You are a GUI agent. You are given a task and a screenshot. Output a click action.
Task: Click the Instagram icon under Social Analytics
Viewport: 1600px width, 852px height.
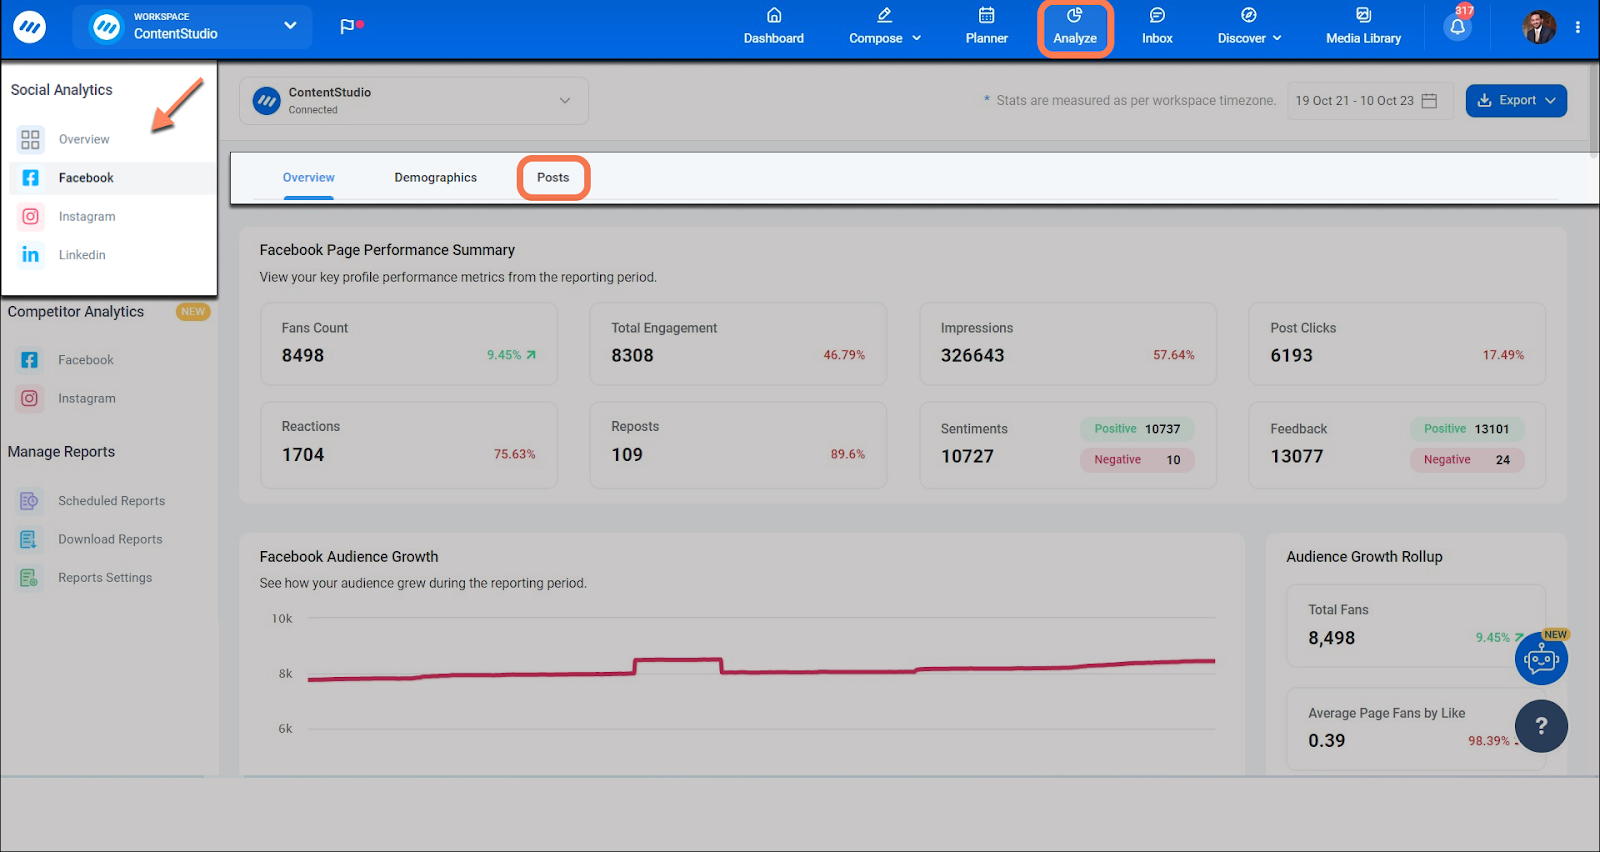tap(31, 216)
